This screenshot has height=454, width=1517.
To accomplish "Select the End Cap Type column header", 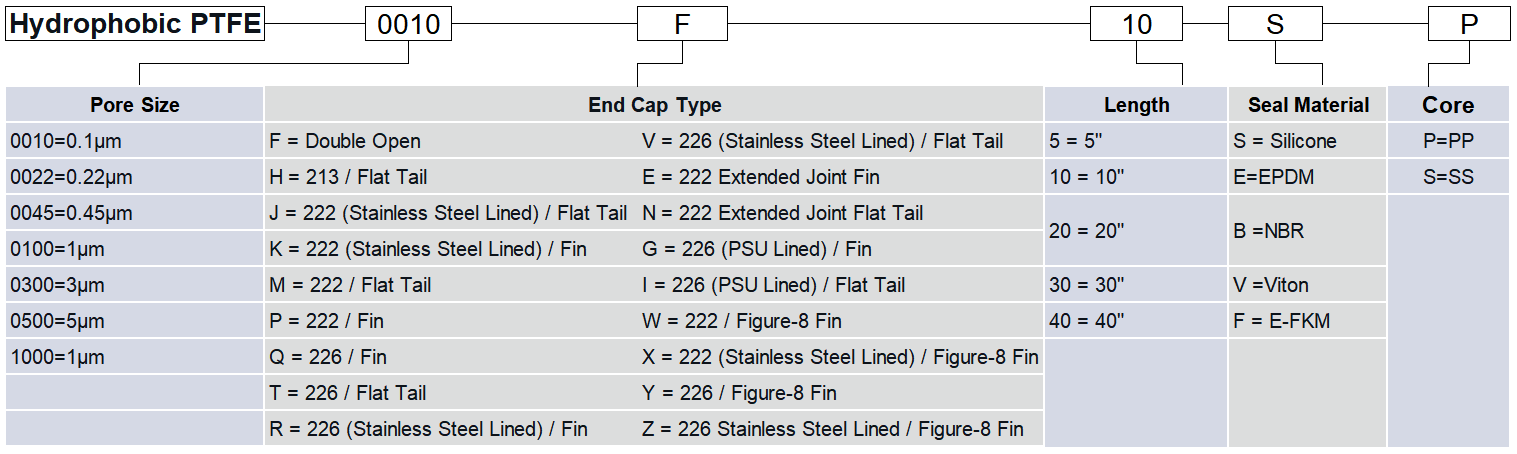I will 654,105.
